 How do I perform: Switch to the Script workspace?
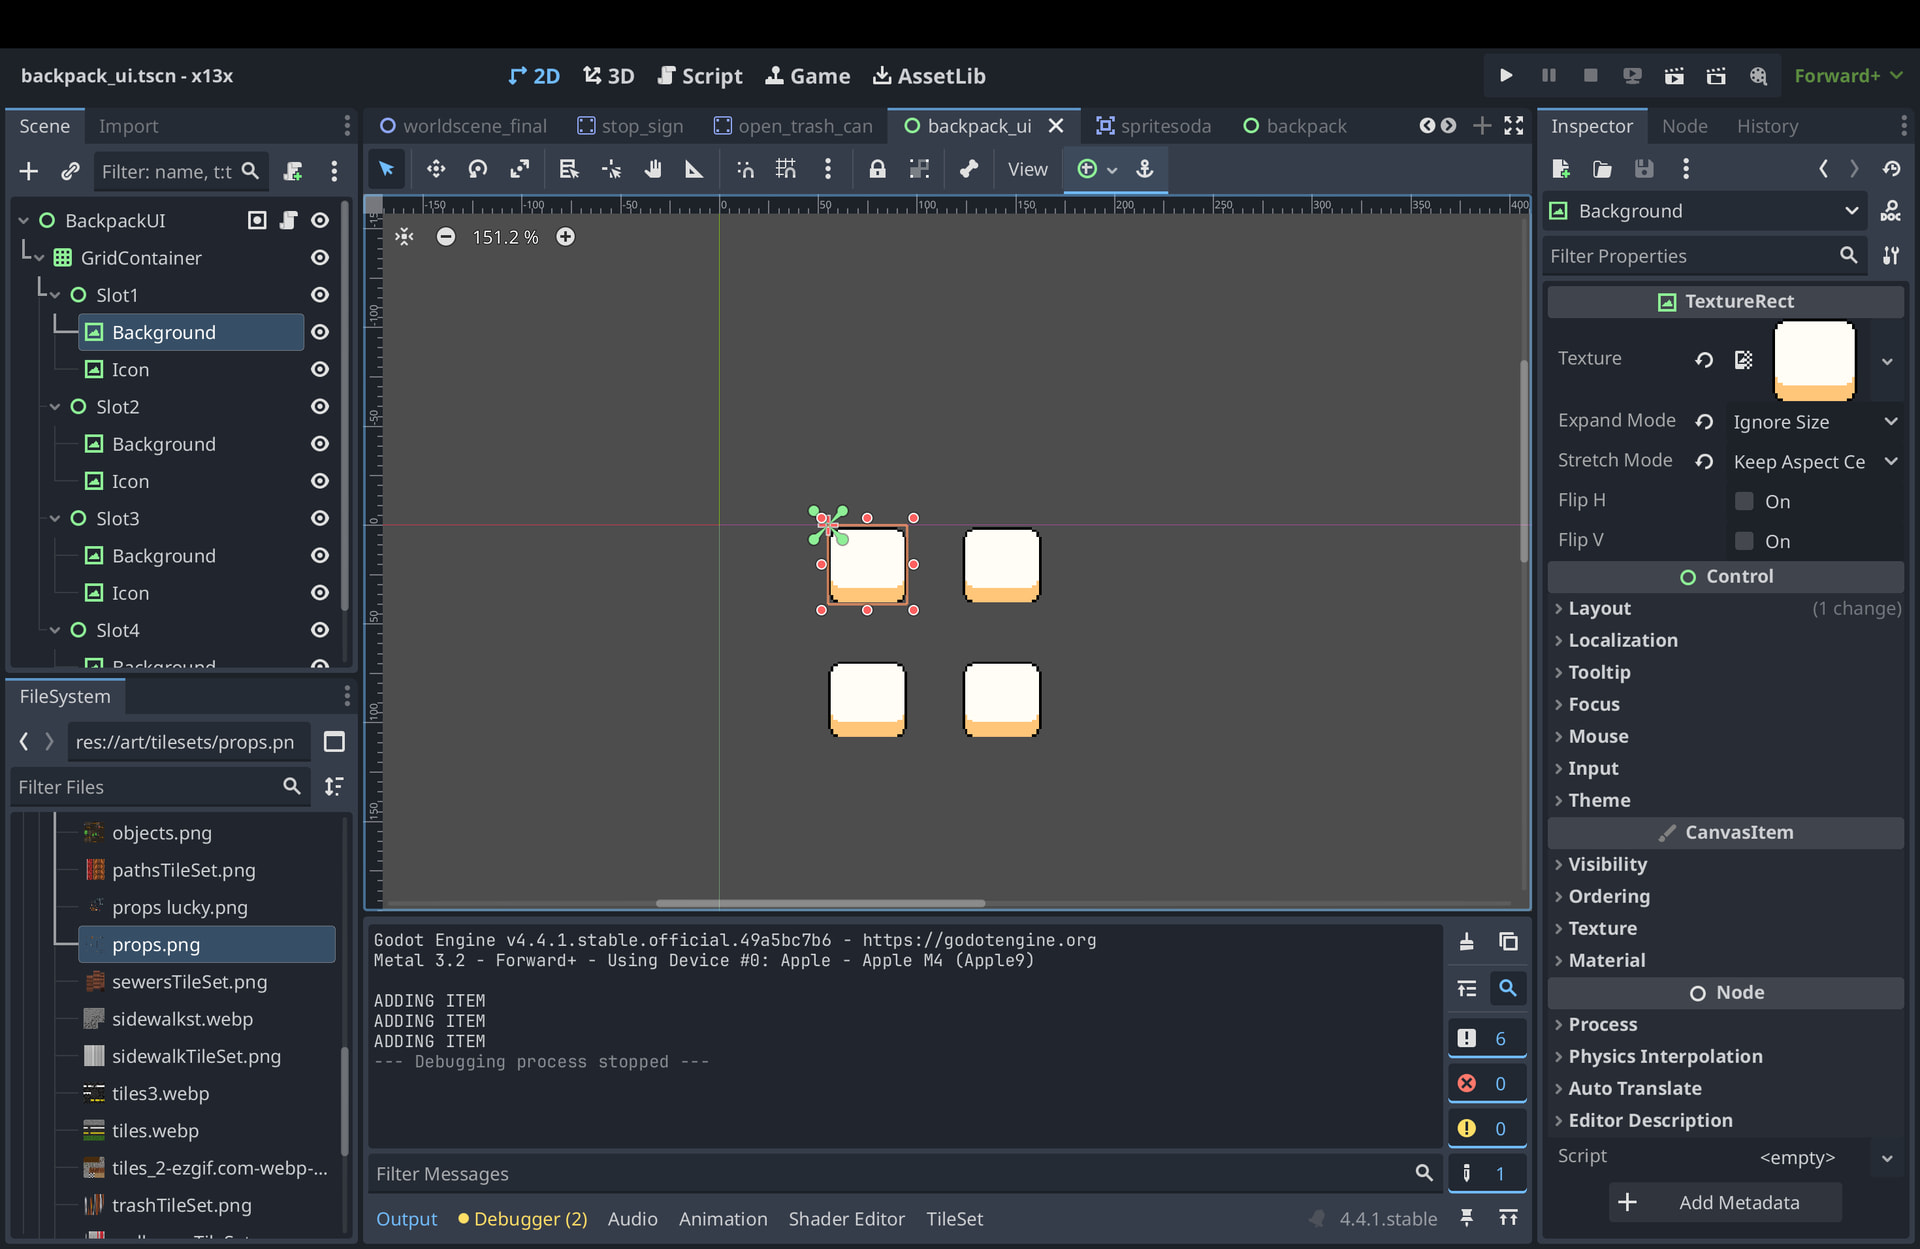tap(700, 76)
